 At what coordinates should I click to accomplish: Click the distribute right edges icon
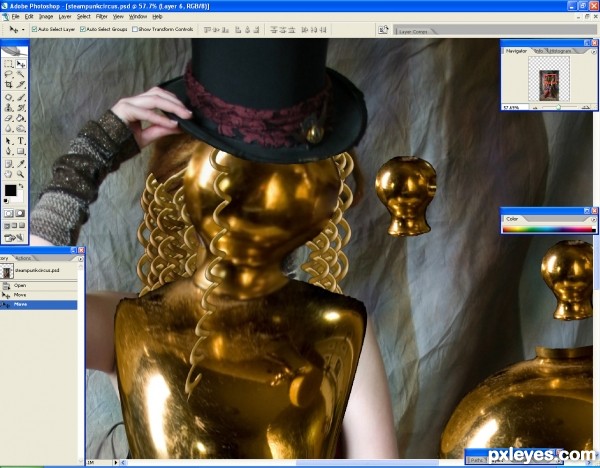tap(323, 29)
